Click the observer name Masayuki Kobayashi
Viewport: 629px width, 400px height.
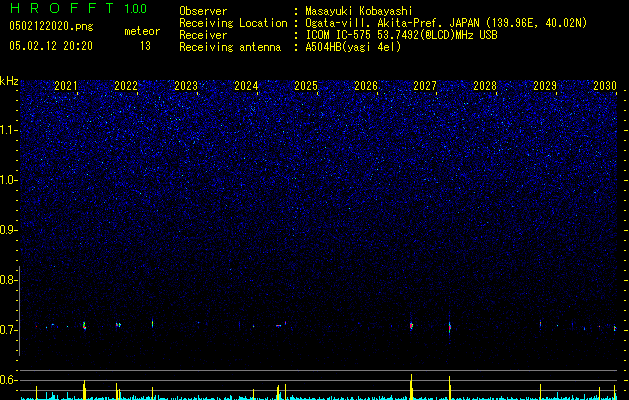[359, 12]
